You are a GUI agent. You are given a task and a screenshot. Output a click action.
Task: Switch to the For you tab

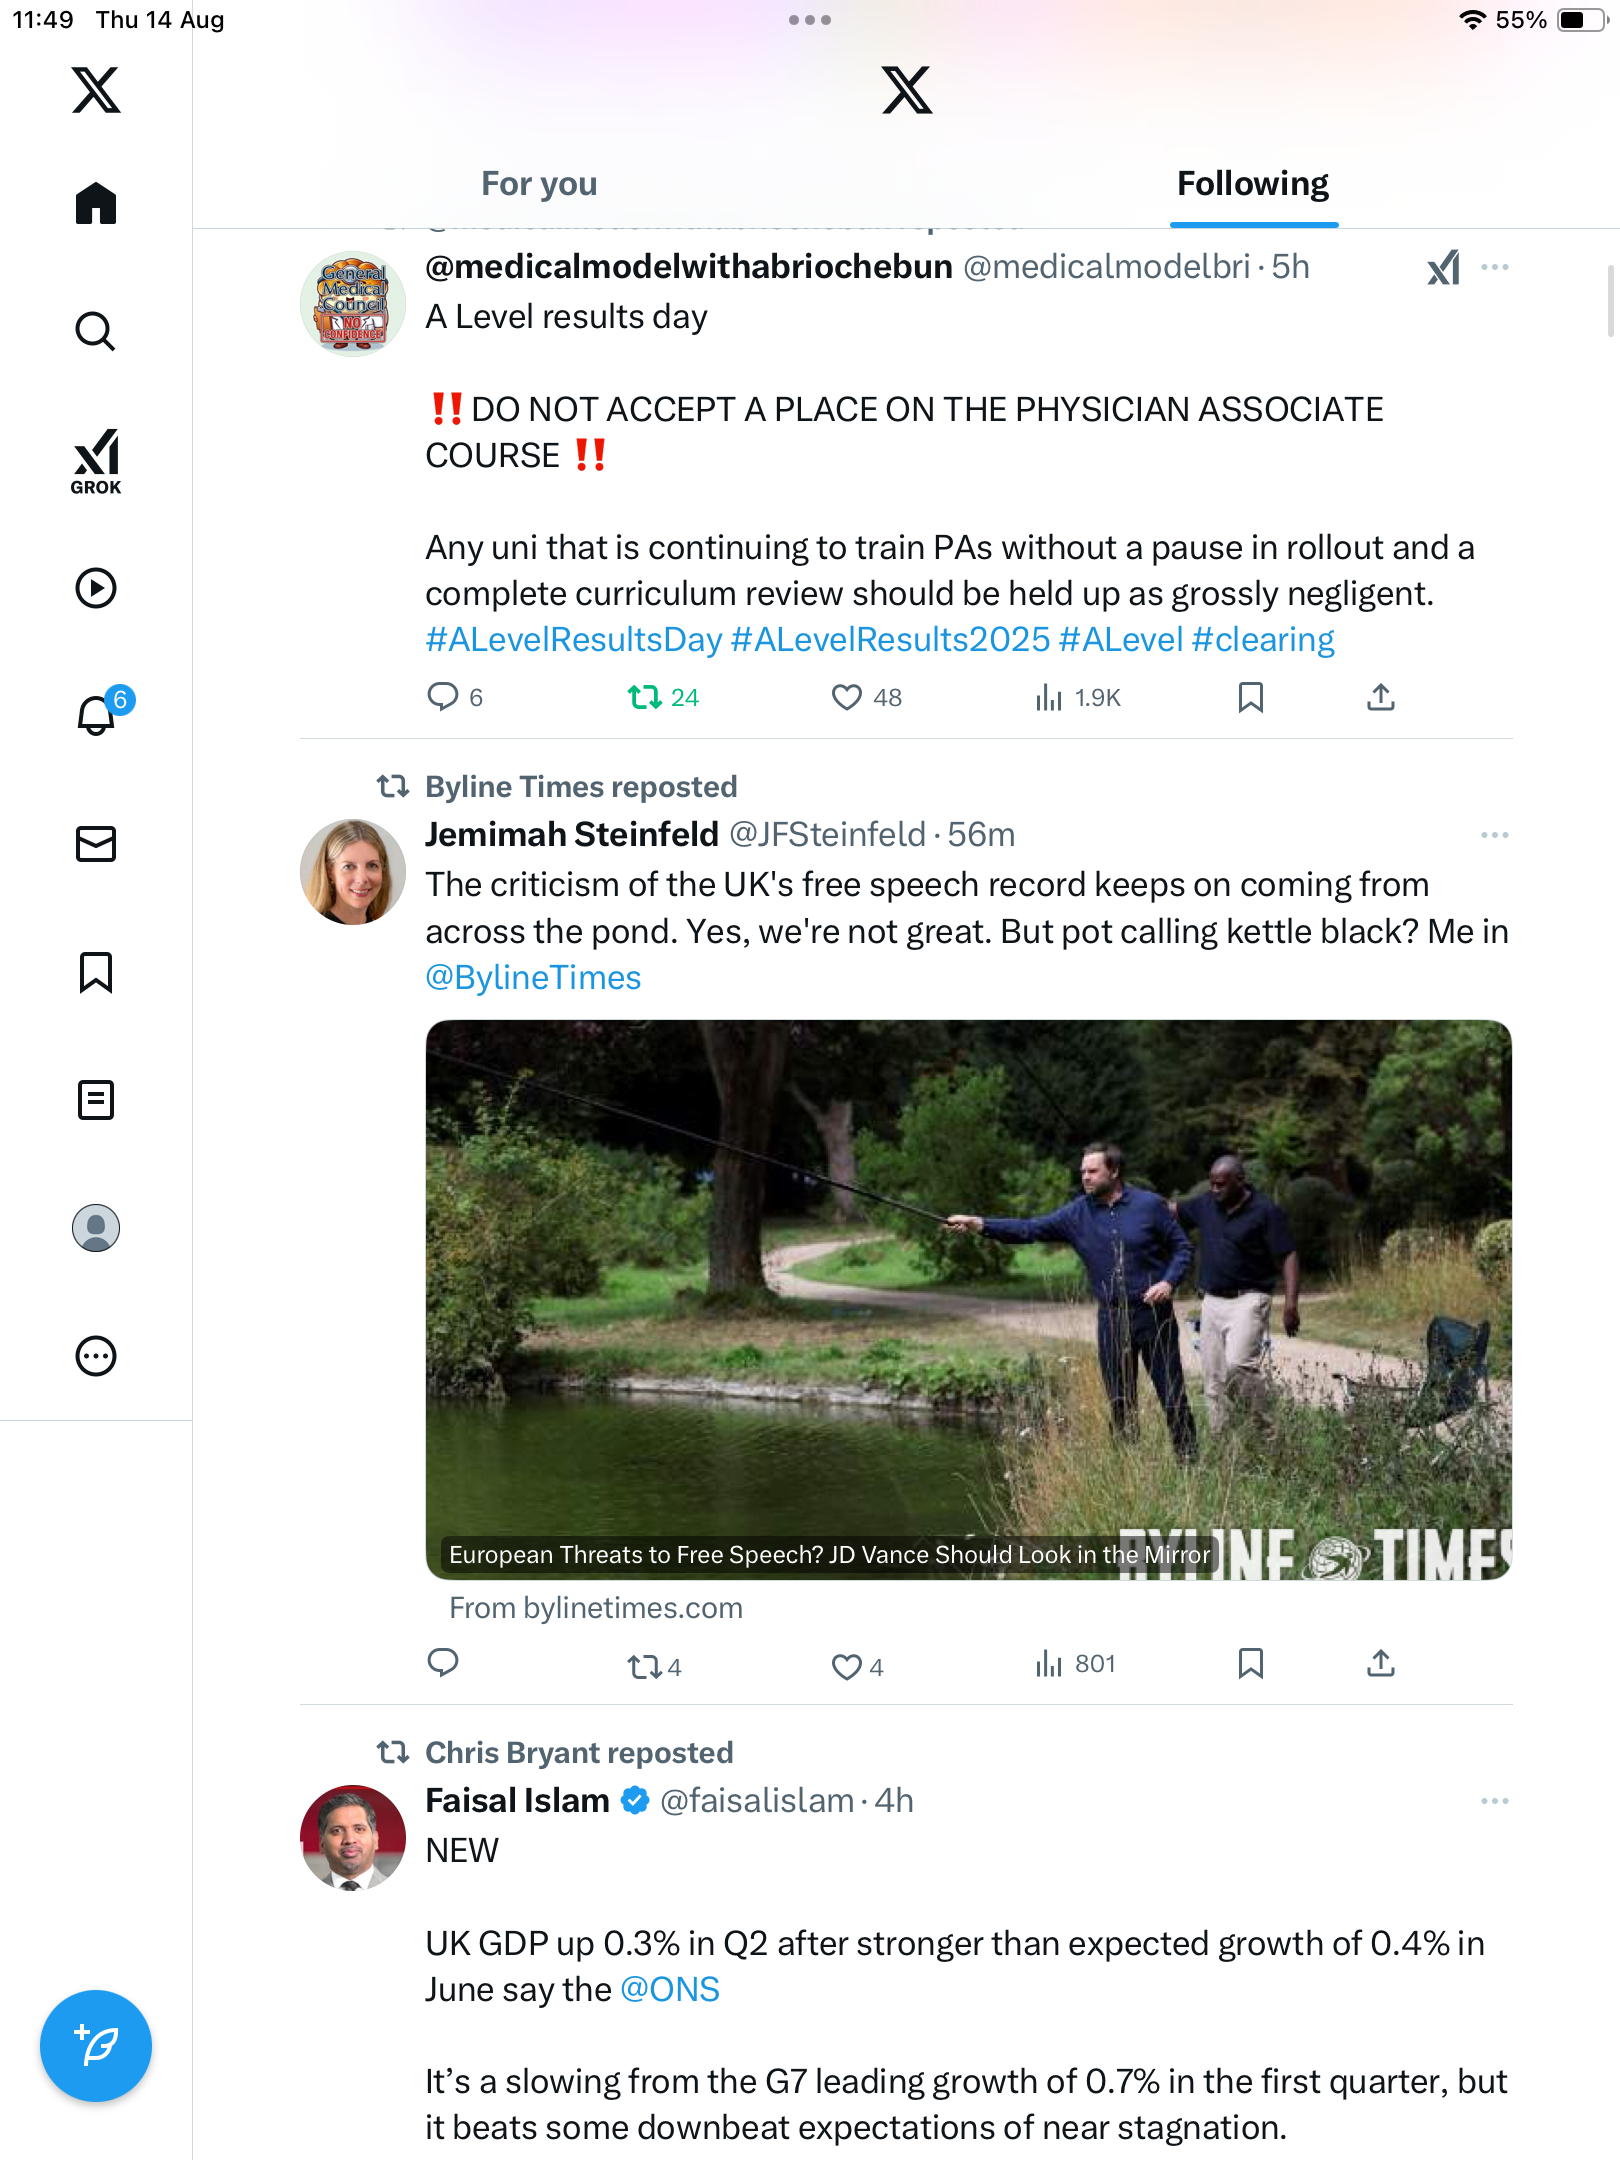[539, 184]
